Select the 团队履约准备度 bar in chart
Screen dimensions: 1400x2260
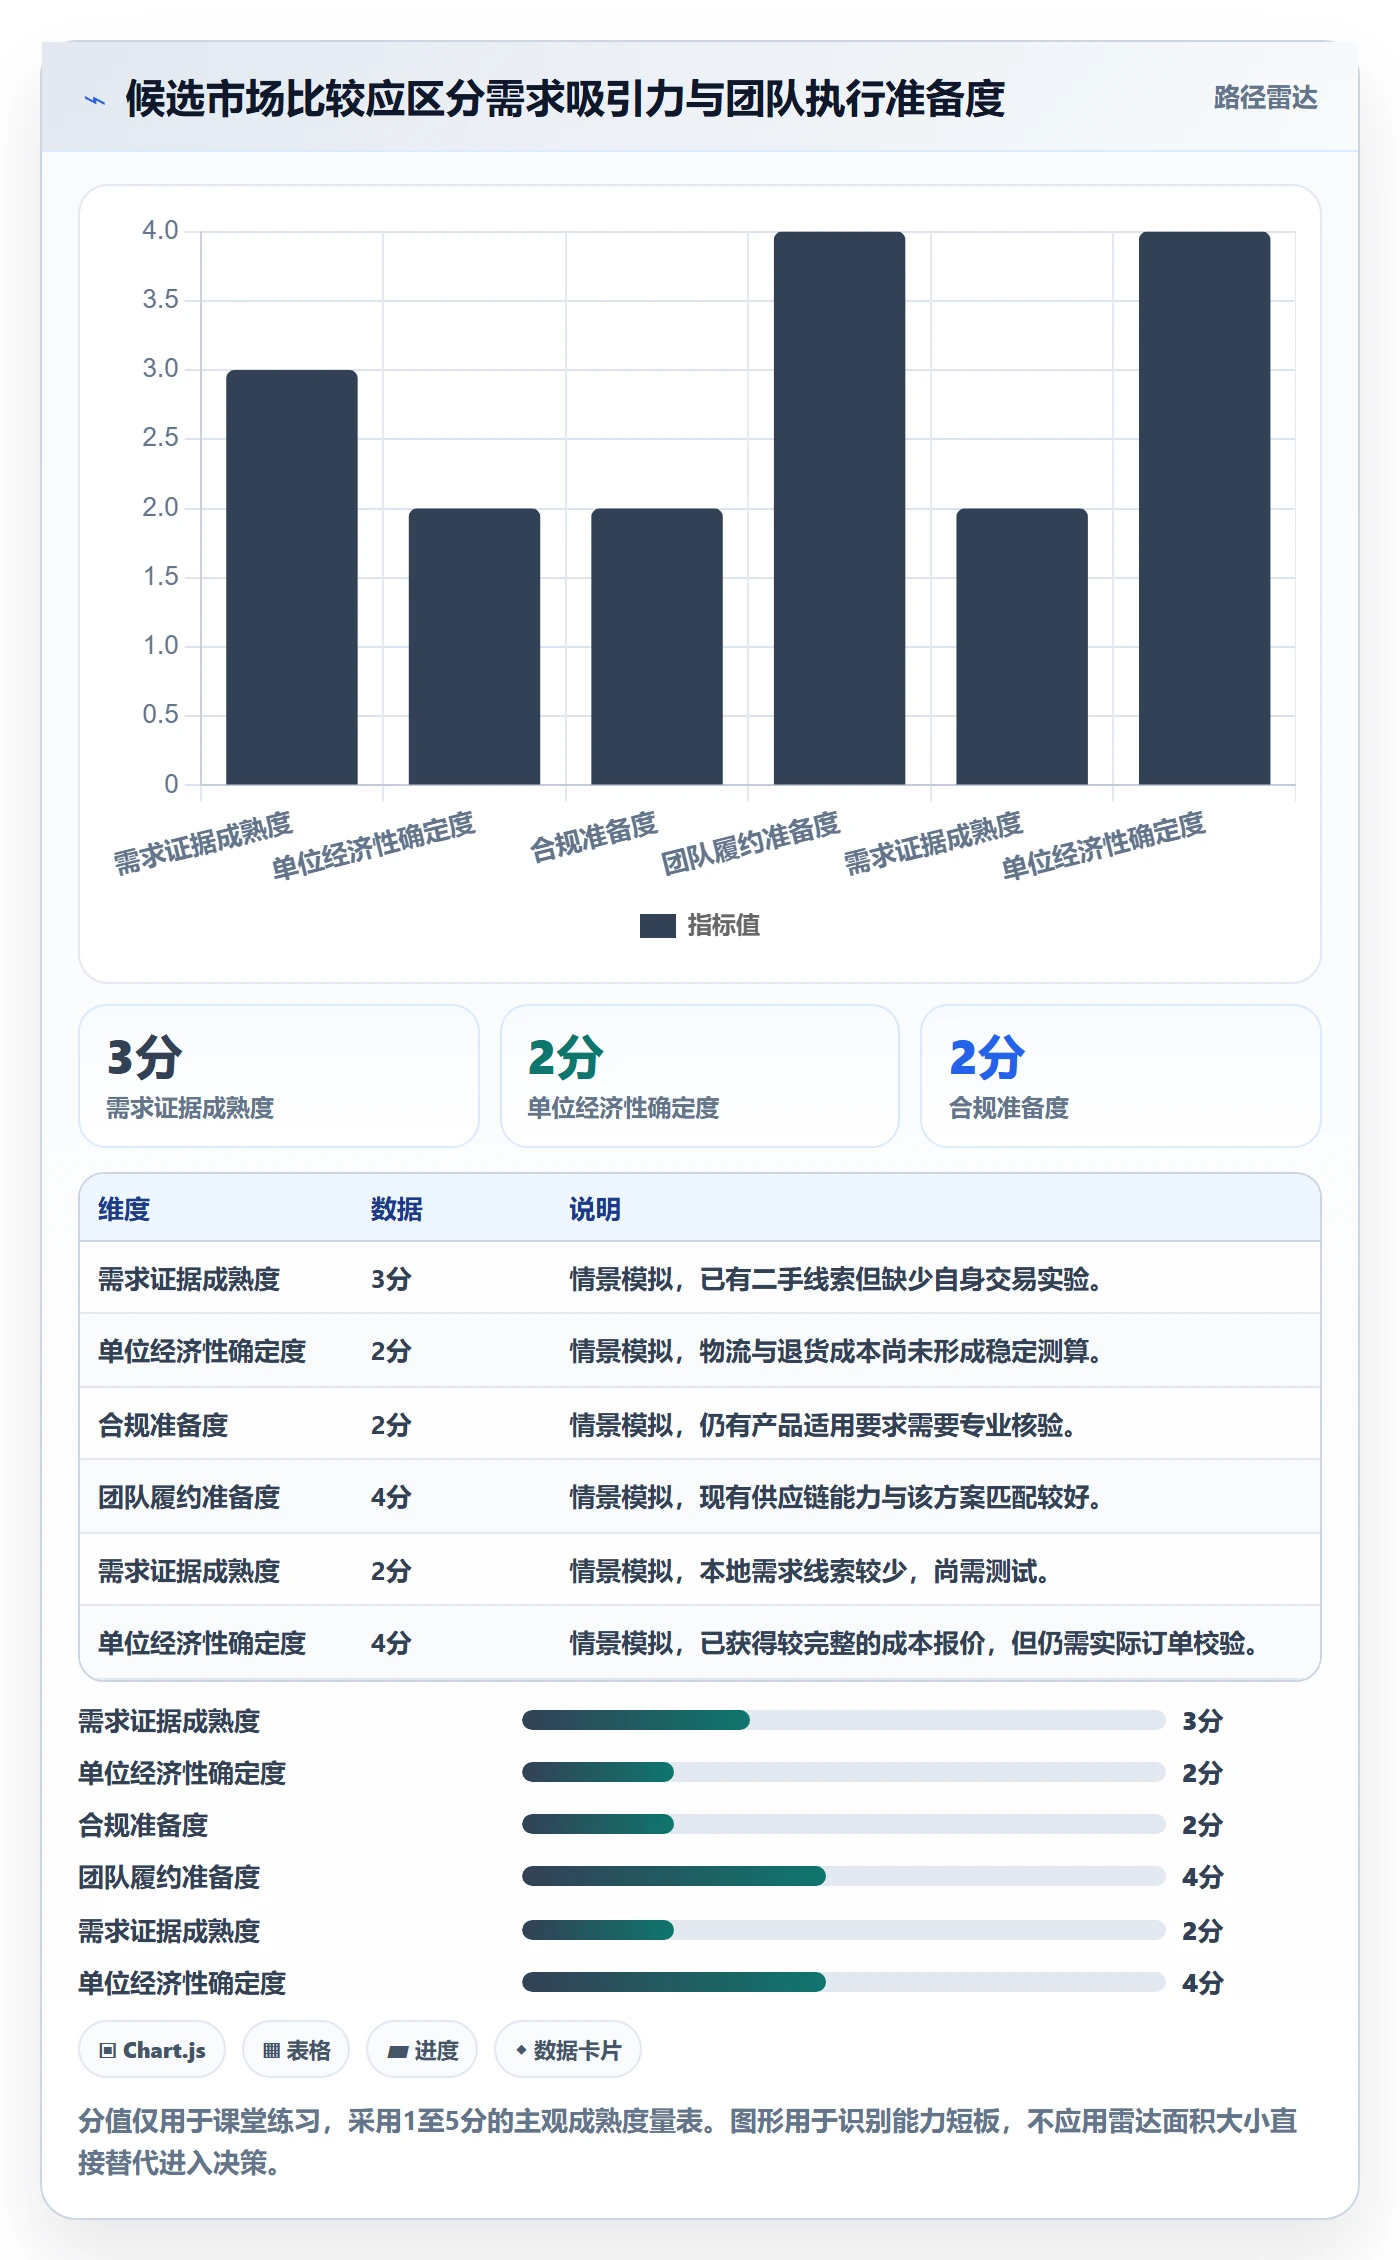(x=839, y=508)
